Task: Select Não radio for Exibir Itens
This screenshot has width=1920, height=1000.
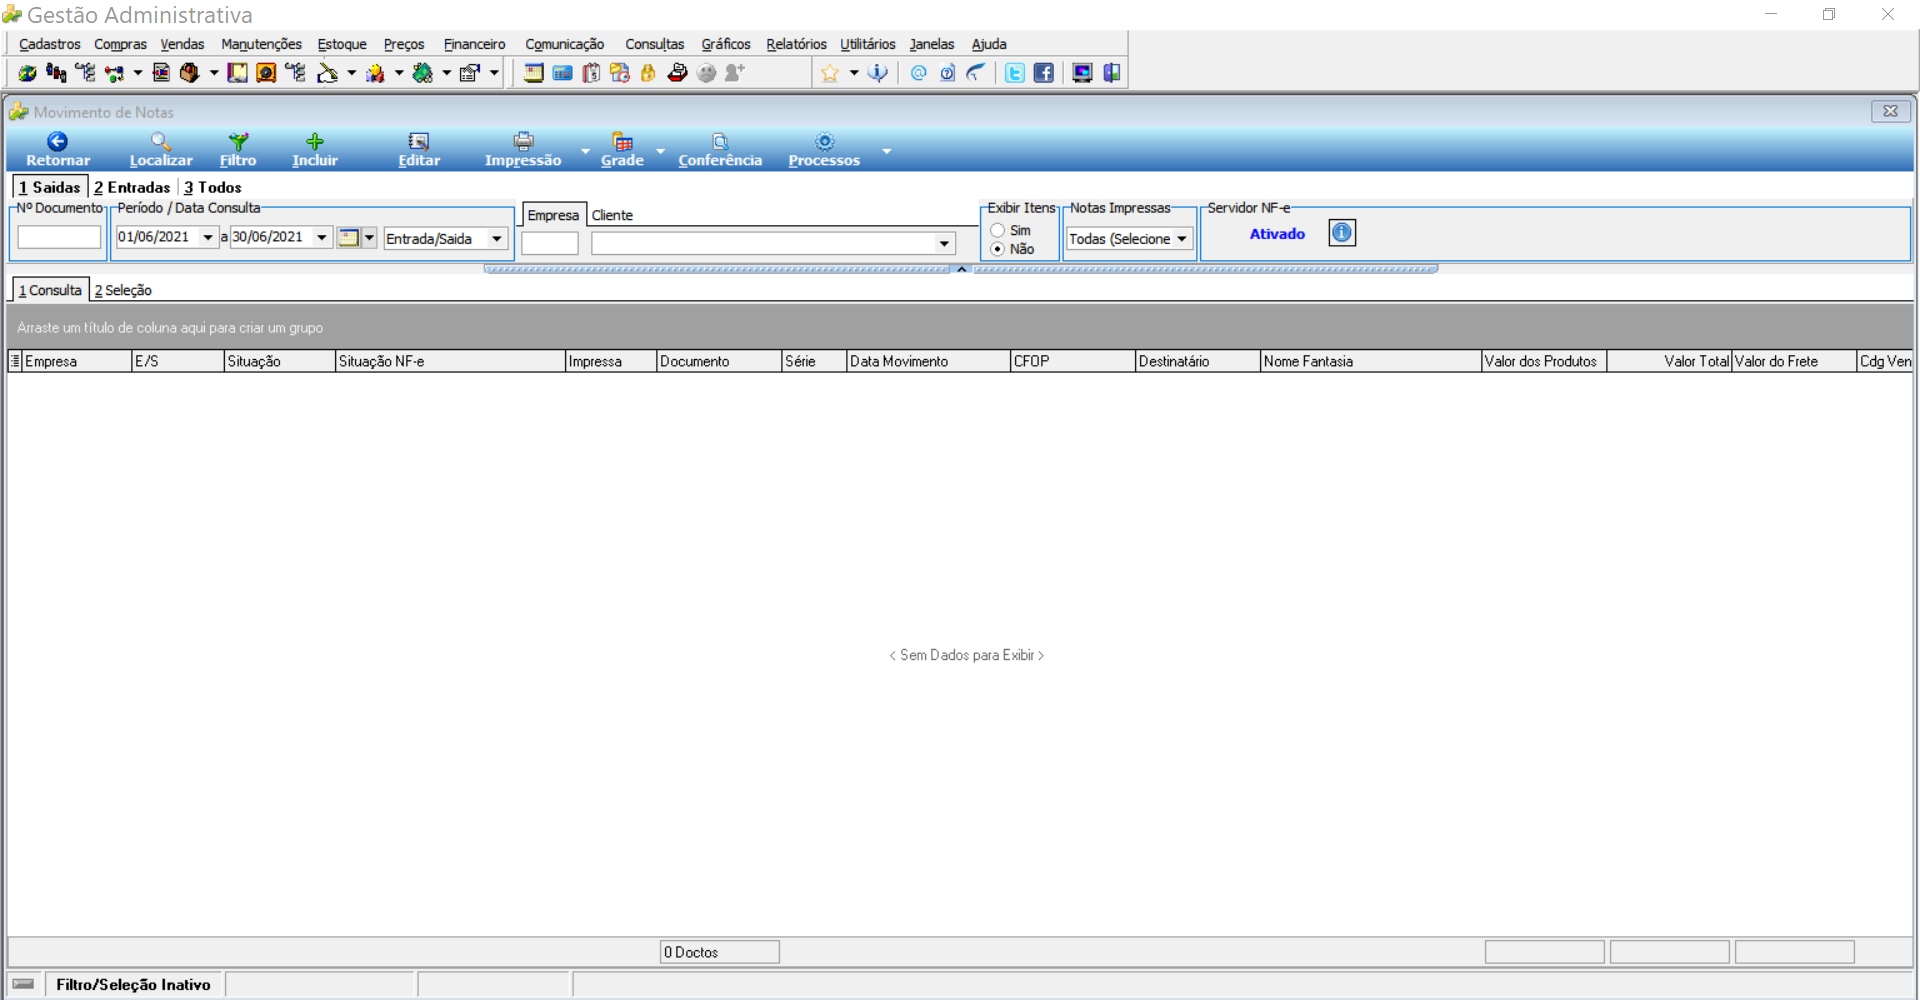Action: click(998, 249)
